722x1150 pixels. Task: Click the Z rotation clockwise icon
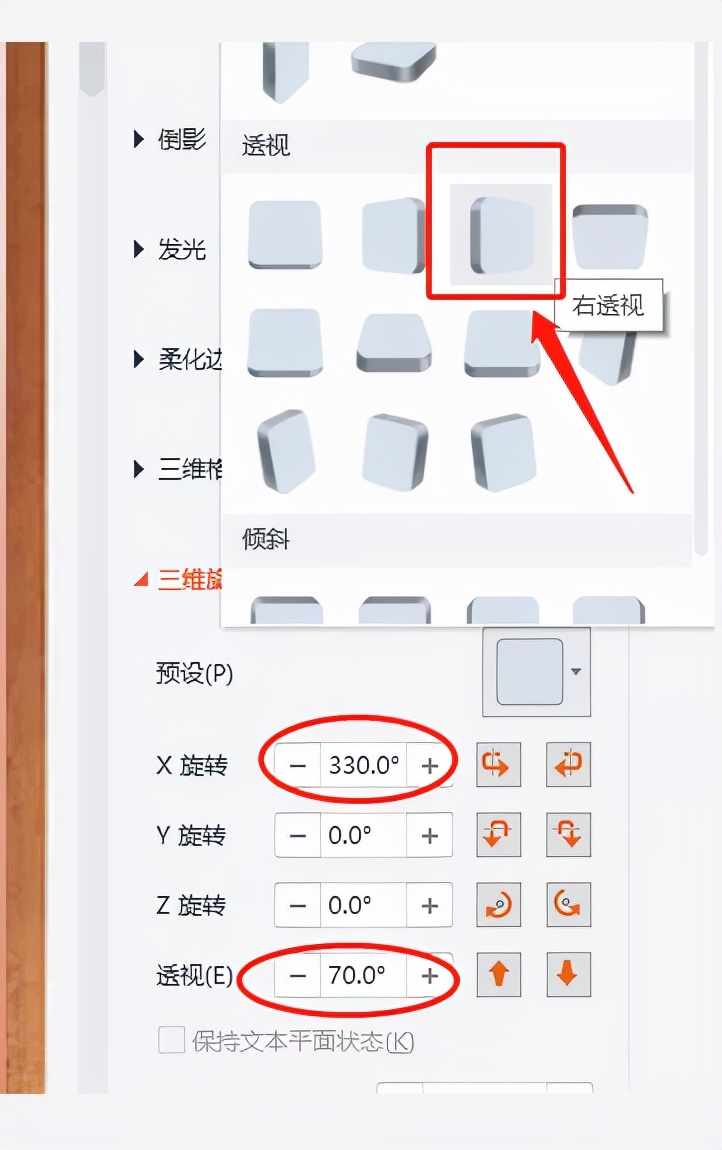498,904
